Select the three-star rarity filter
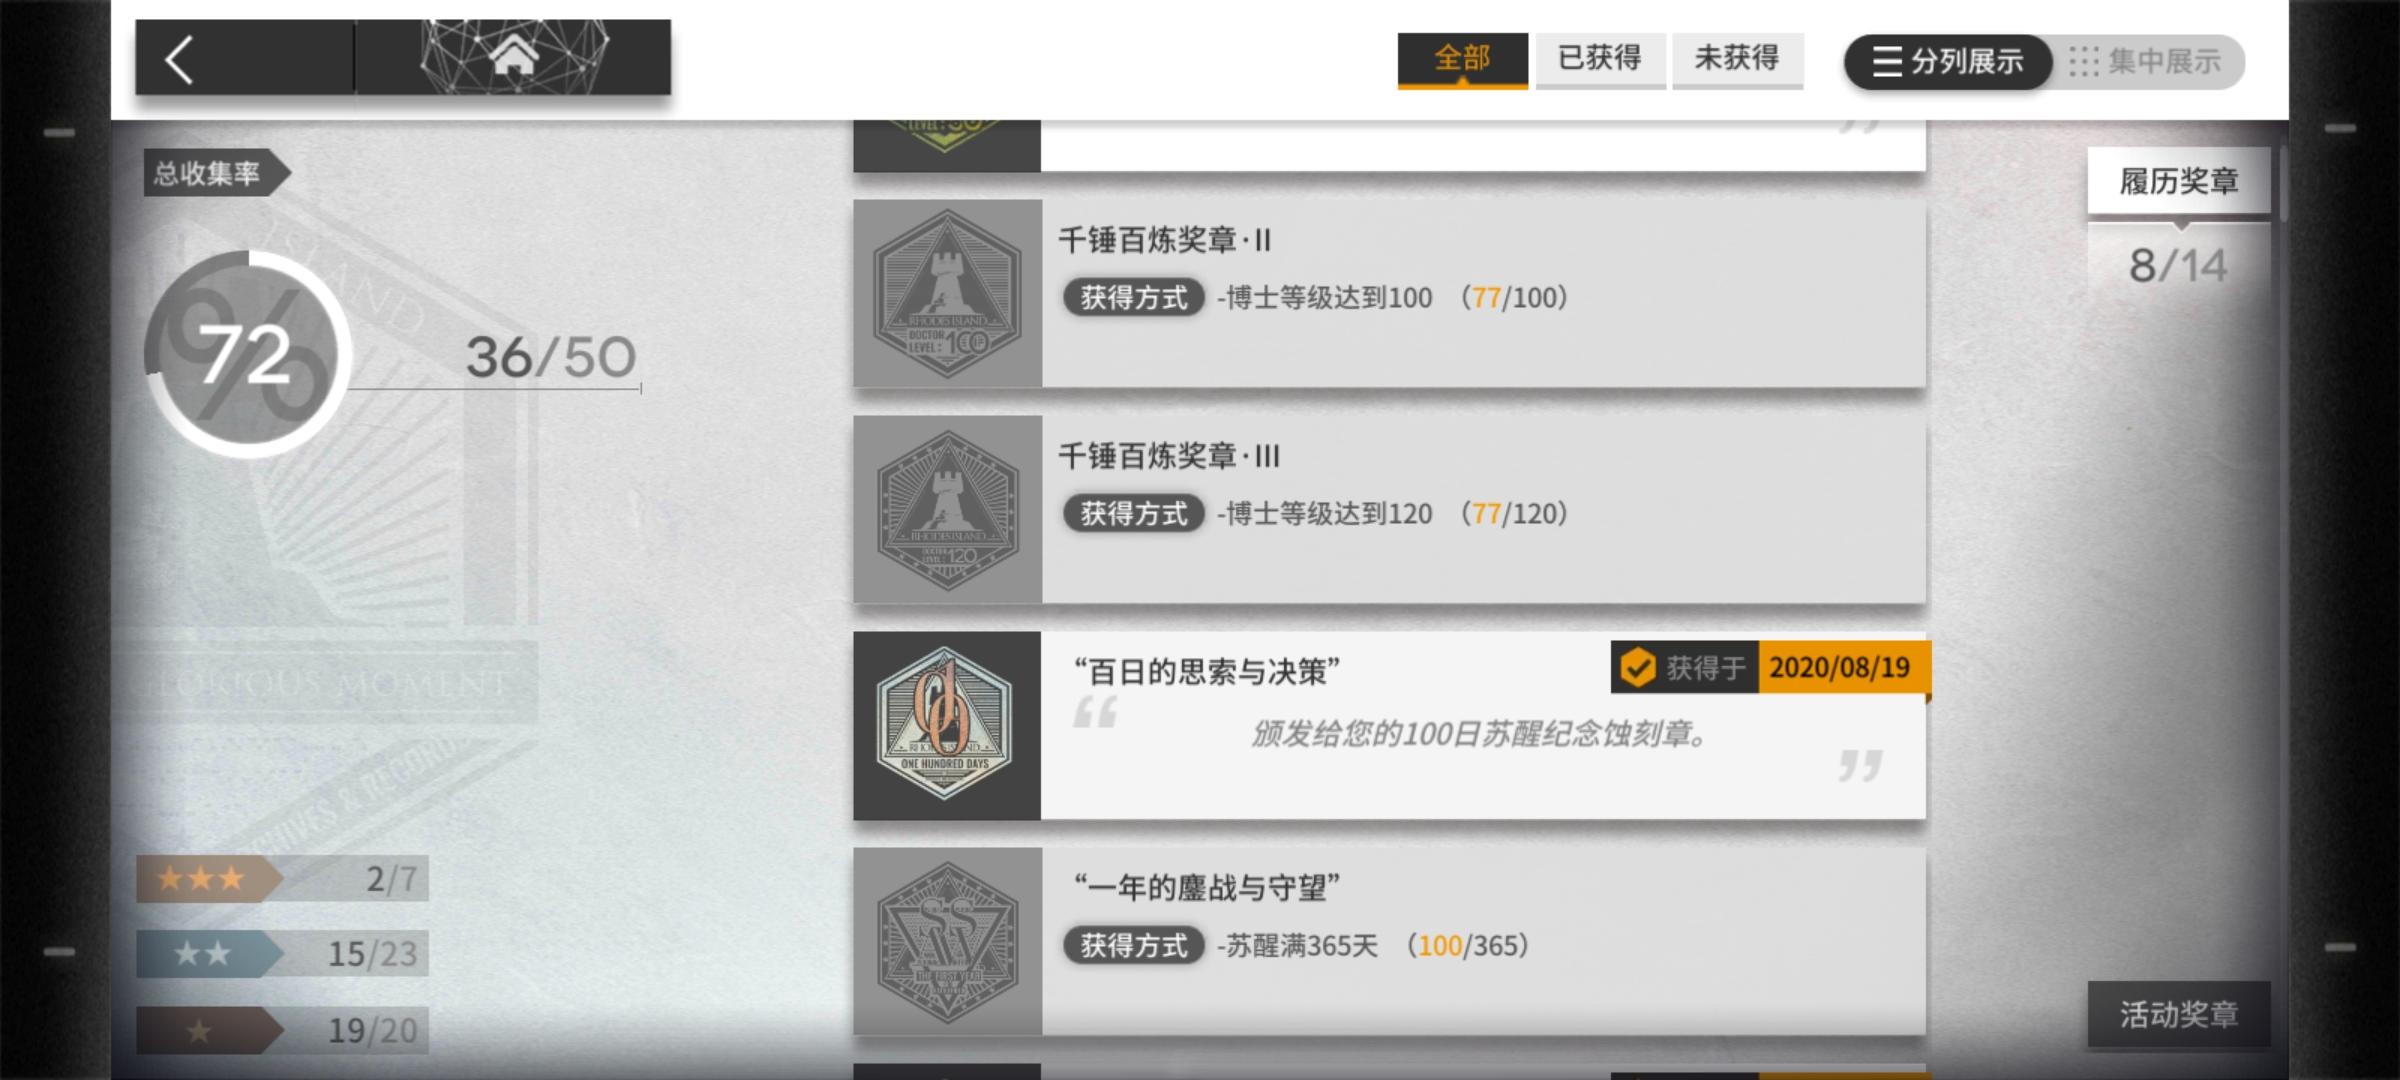The height and width of the screenshot is (1080, 2400). coord(282,879)
